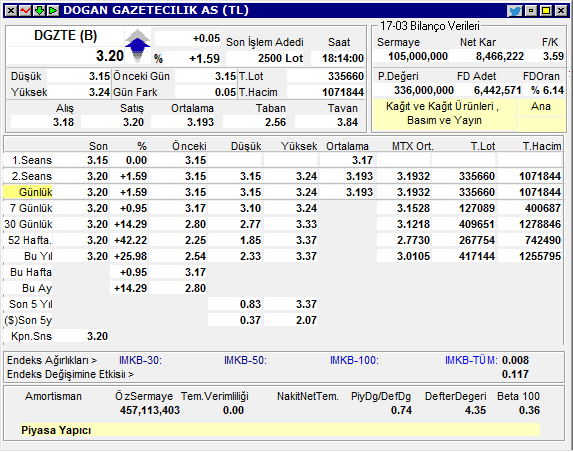The image size is (573, 452).
Task: Click the 1.Seans Ortalama value 3.17
Action: [x=362, y=160]
